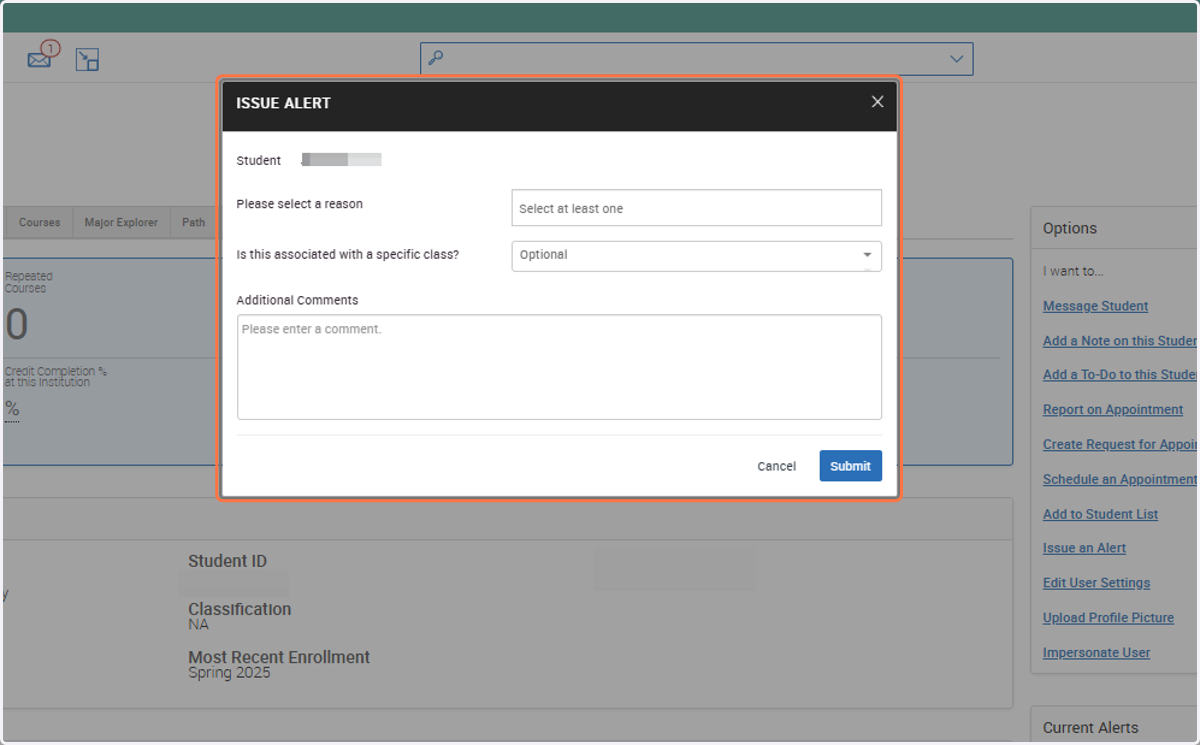Click the 'Spring 2025' enrollment text
This screenshot has height=745, width=1200.
pyautogui.click(x=229, y=673)
